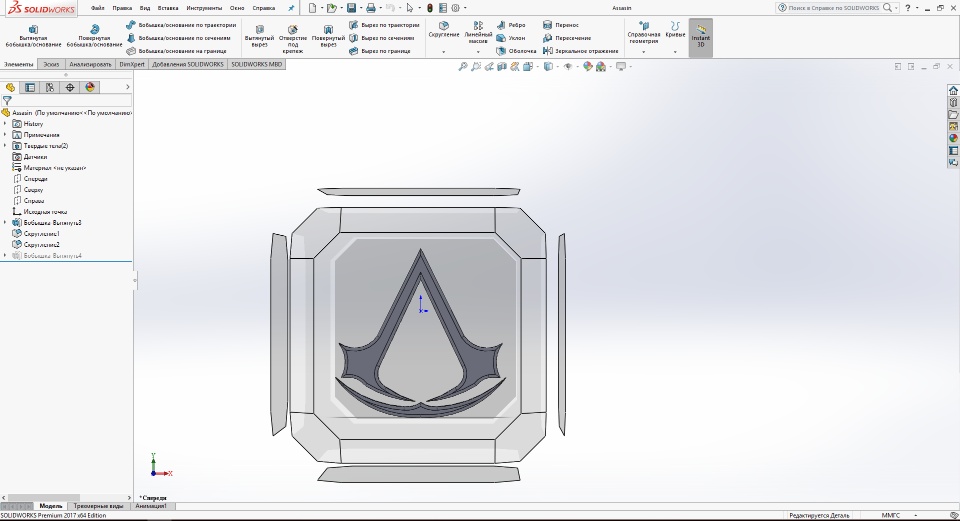Open the Reference Geometry (Справочная геометрия) dropdown arrow
This screenshot has height=521, width=960.
pos(643,52)
